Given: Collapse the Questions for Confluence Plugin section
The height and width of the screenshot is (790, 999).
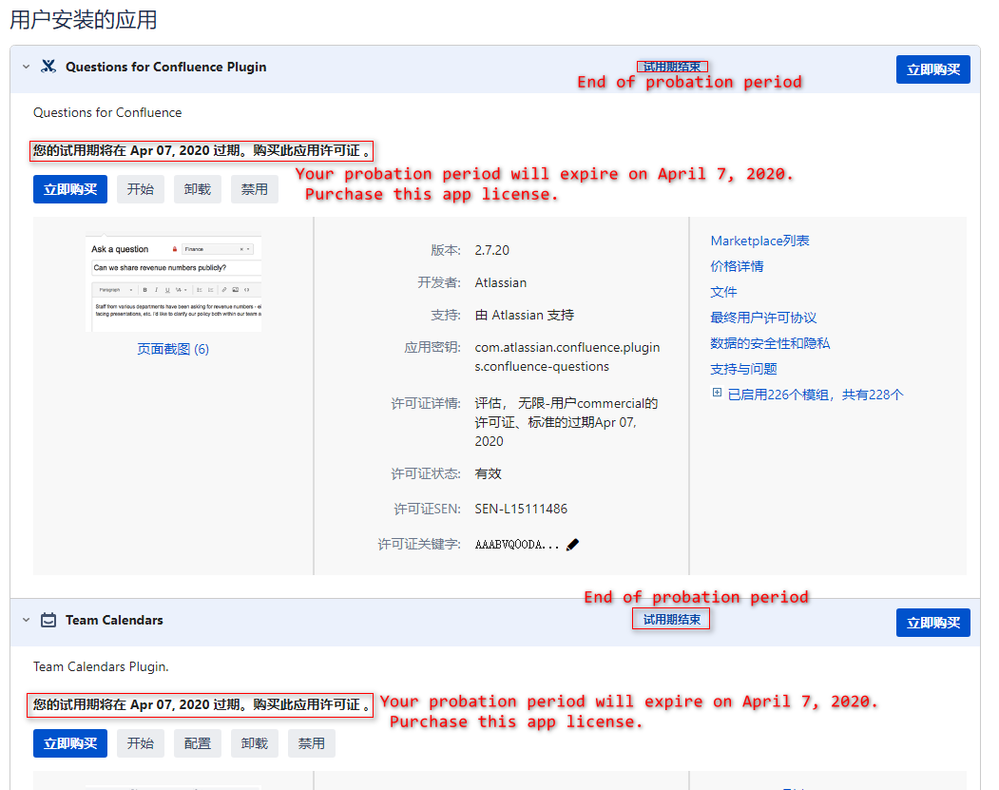Looking at the screenshot, I should 26,66.
